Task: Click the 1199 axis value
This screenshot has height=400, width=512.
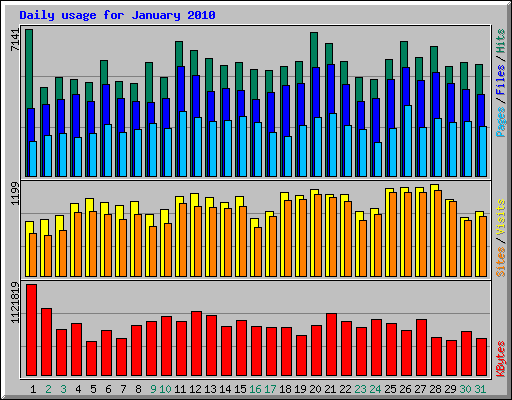Action: [x=15, y=194]
